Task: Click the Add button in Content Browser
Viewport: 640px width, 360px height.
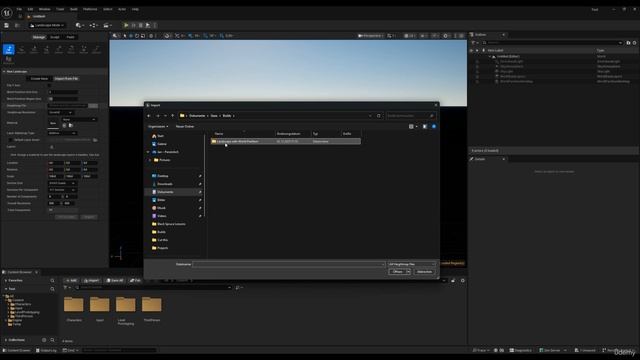Action: pos(71,281)
